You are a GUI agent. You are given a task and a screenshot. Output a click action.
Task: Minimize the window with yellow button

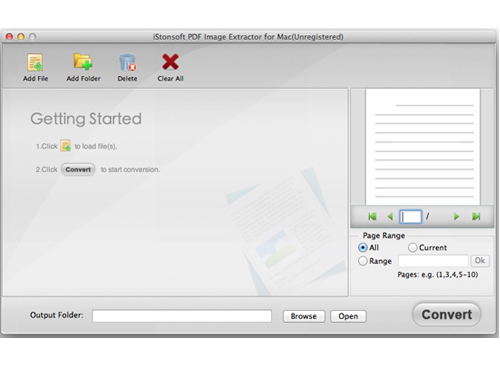point(21,37)
